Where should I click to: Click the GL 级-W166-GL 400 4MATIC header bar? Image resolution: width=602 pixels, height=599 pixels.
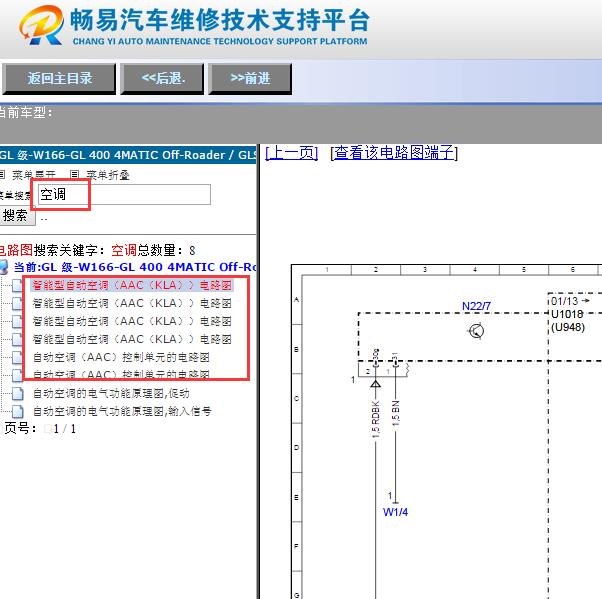(128, 155)
